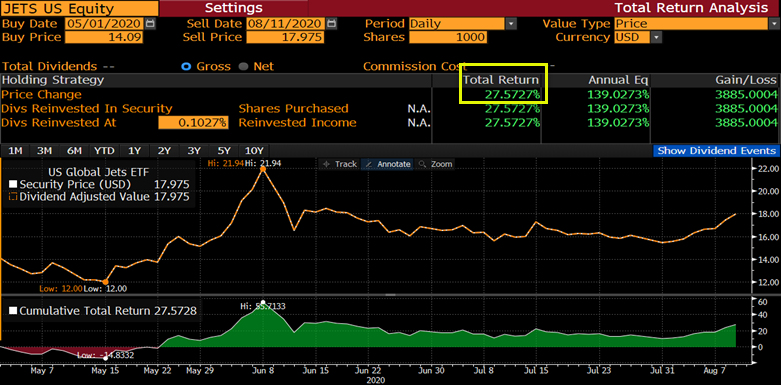Click the Holding Strategy column header
This screenshot has height=385, width=781.
point(53,80)
